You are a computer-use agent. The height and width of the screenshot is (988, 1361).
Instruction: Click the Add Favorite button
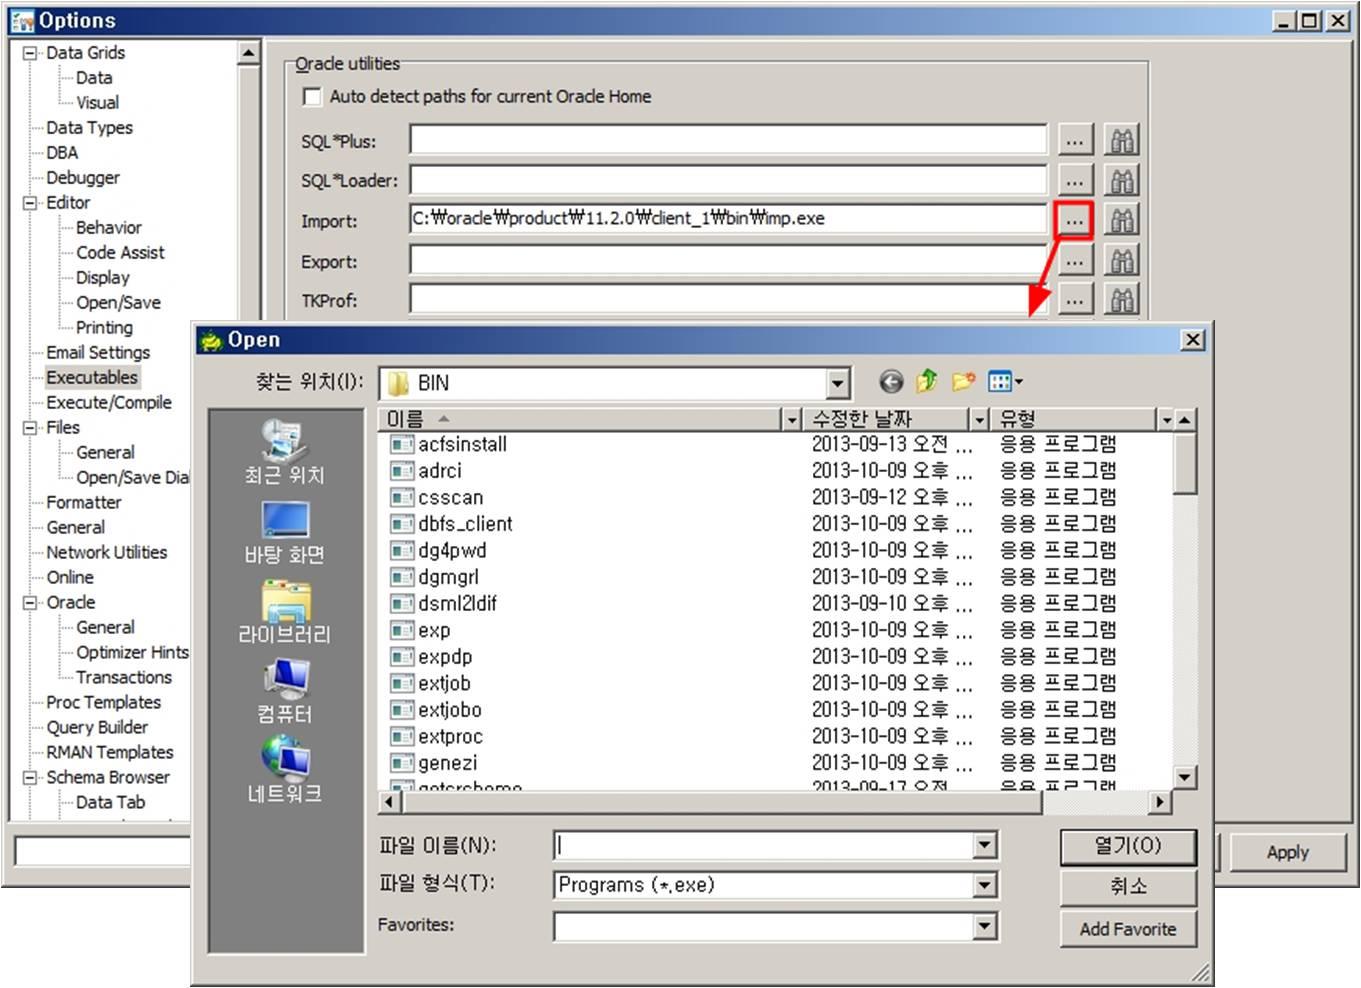pos(1127,929)
